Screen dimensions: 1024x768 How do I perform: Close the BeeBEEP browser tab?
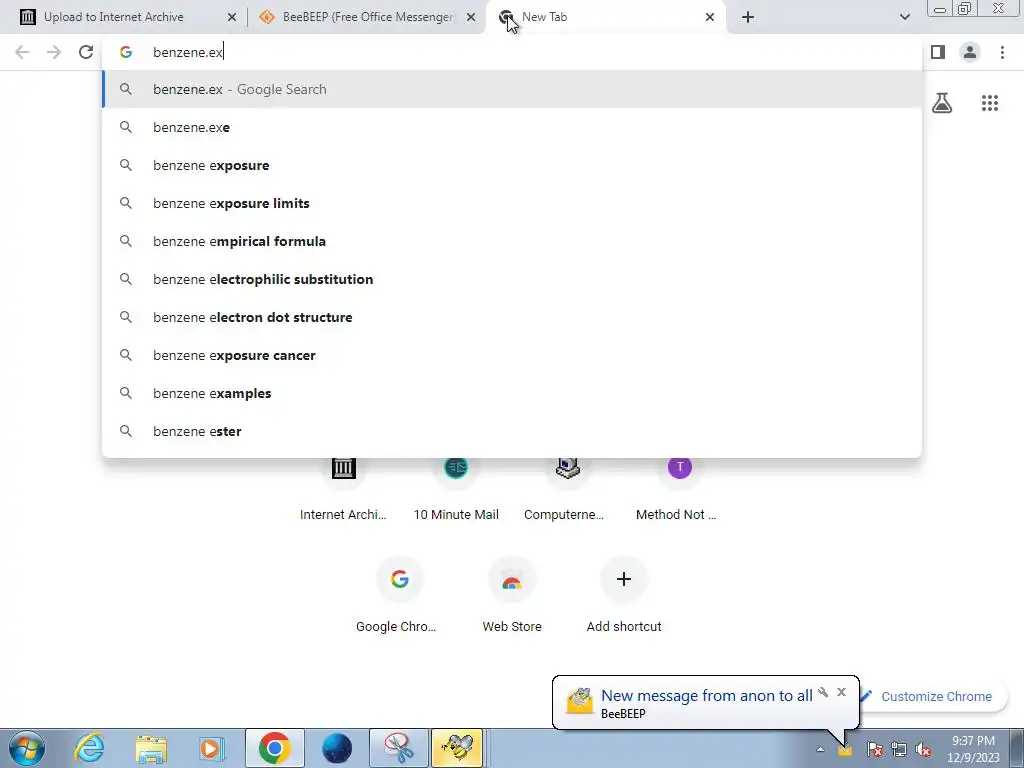pos(471,17)
